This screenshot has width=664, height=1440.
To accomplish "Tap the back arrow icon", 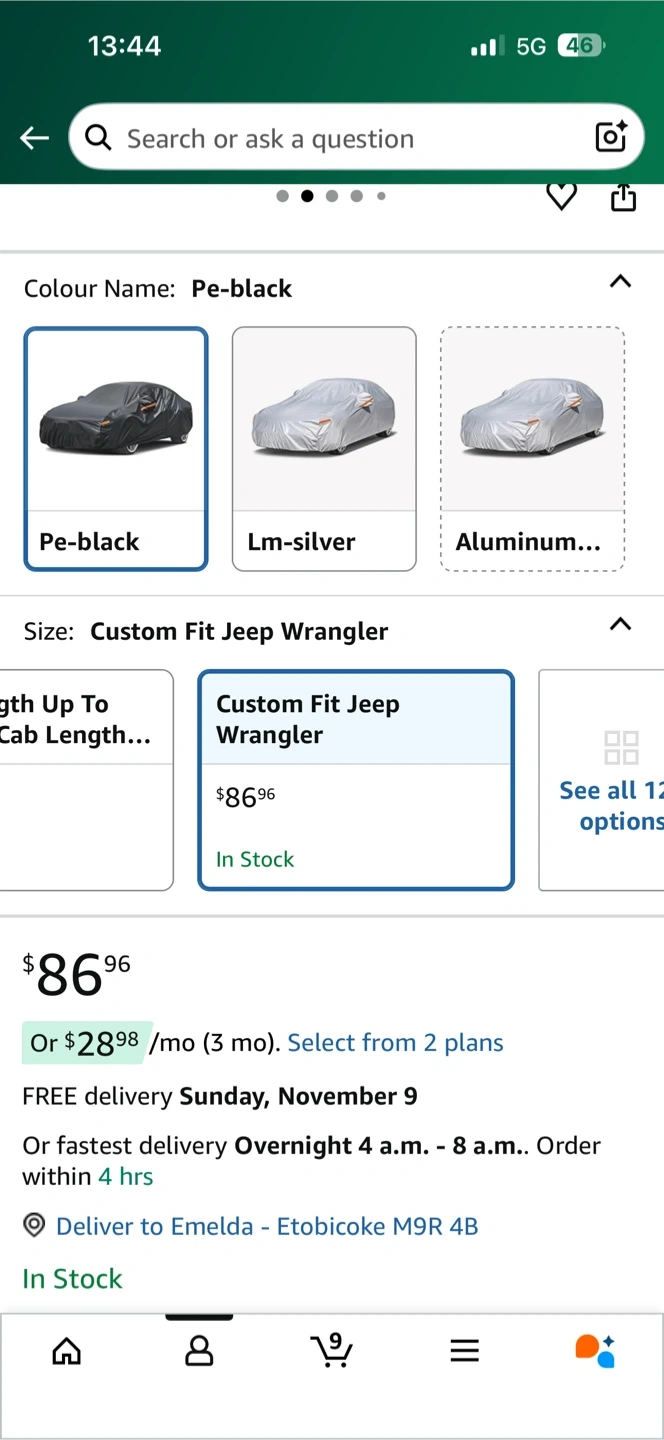I will tap(35, 138).
